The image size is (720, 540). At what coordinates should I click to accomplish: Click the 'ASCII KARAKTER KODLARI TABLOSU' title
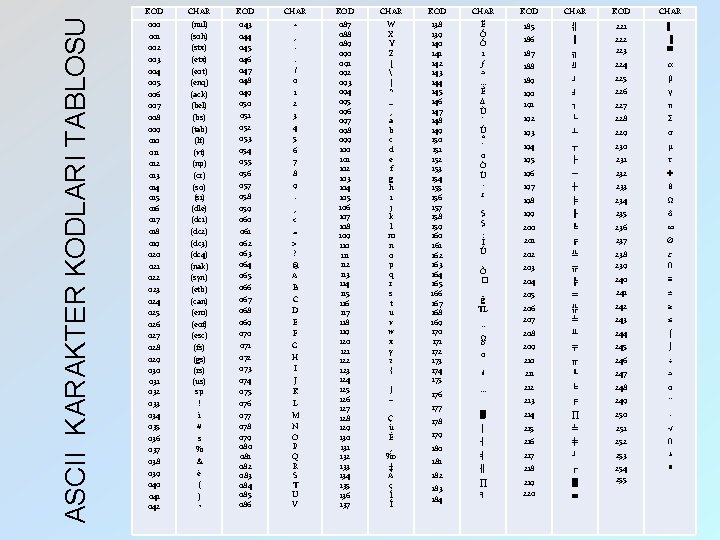point(75,270)
